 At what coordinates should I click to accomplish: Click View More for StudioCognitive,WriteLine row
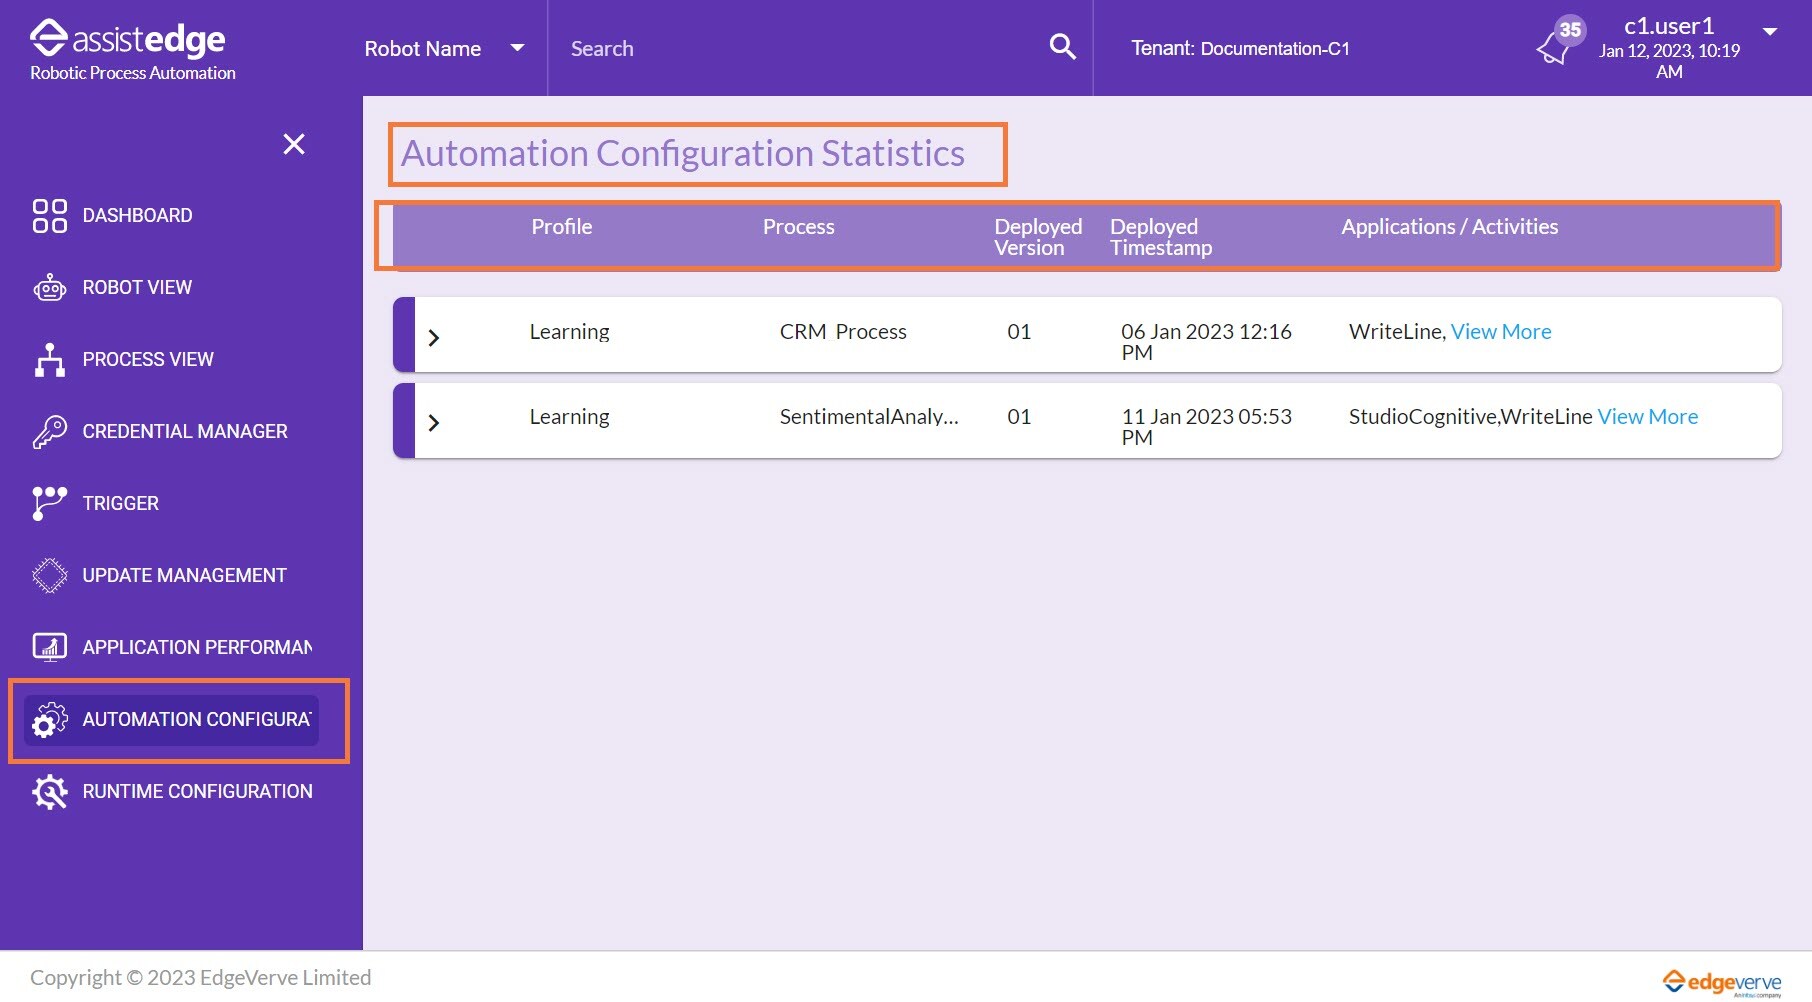[x=1648, y=417]
